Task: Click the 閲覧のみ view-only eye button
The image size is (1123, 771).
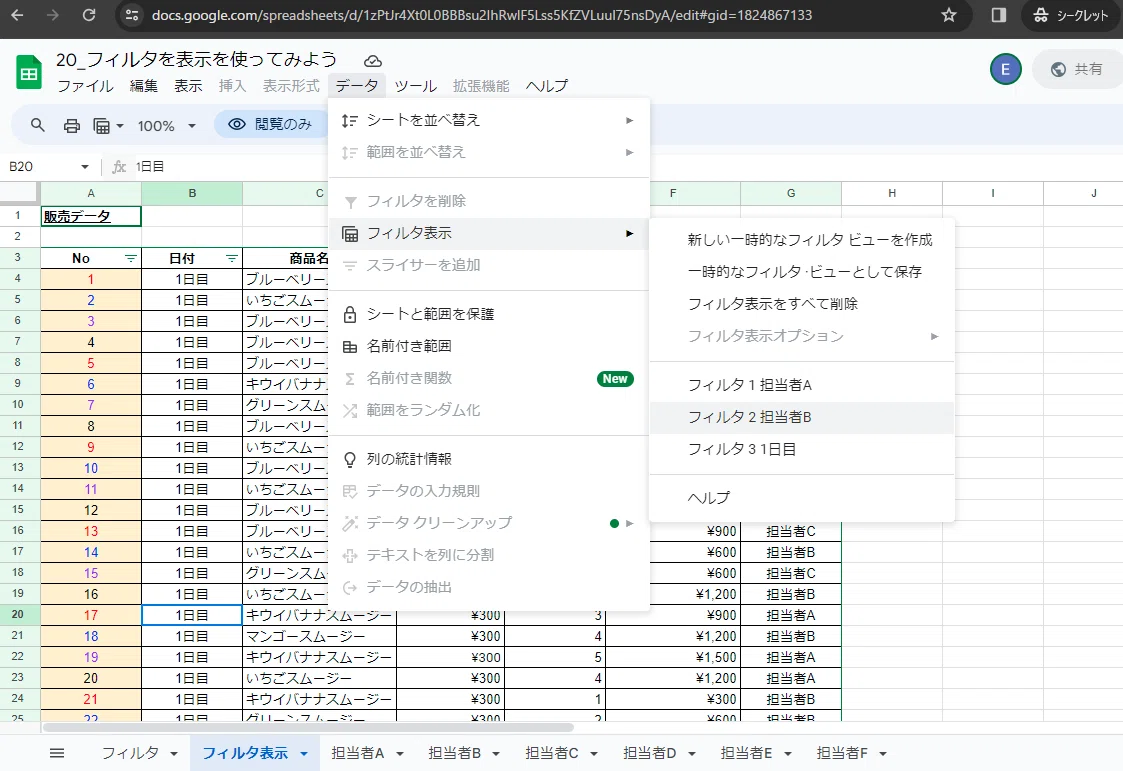Action: (271, 125)
